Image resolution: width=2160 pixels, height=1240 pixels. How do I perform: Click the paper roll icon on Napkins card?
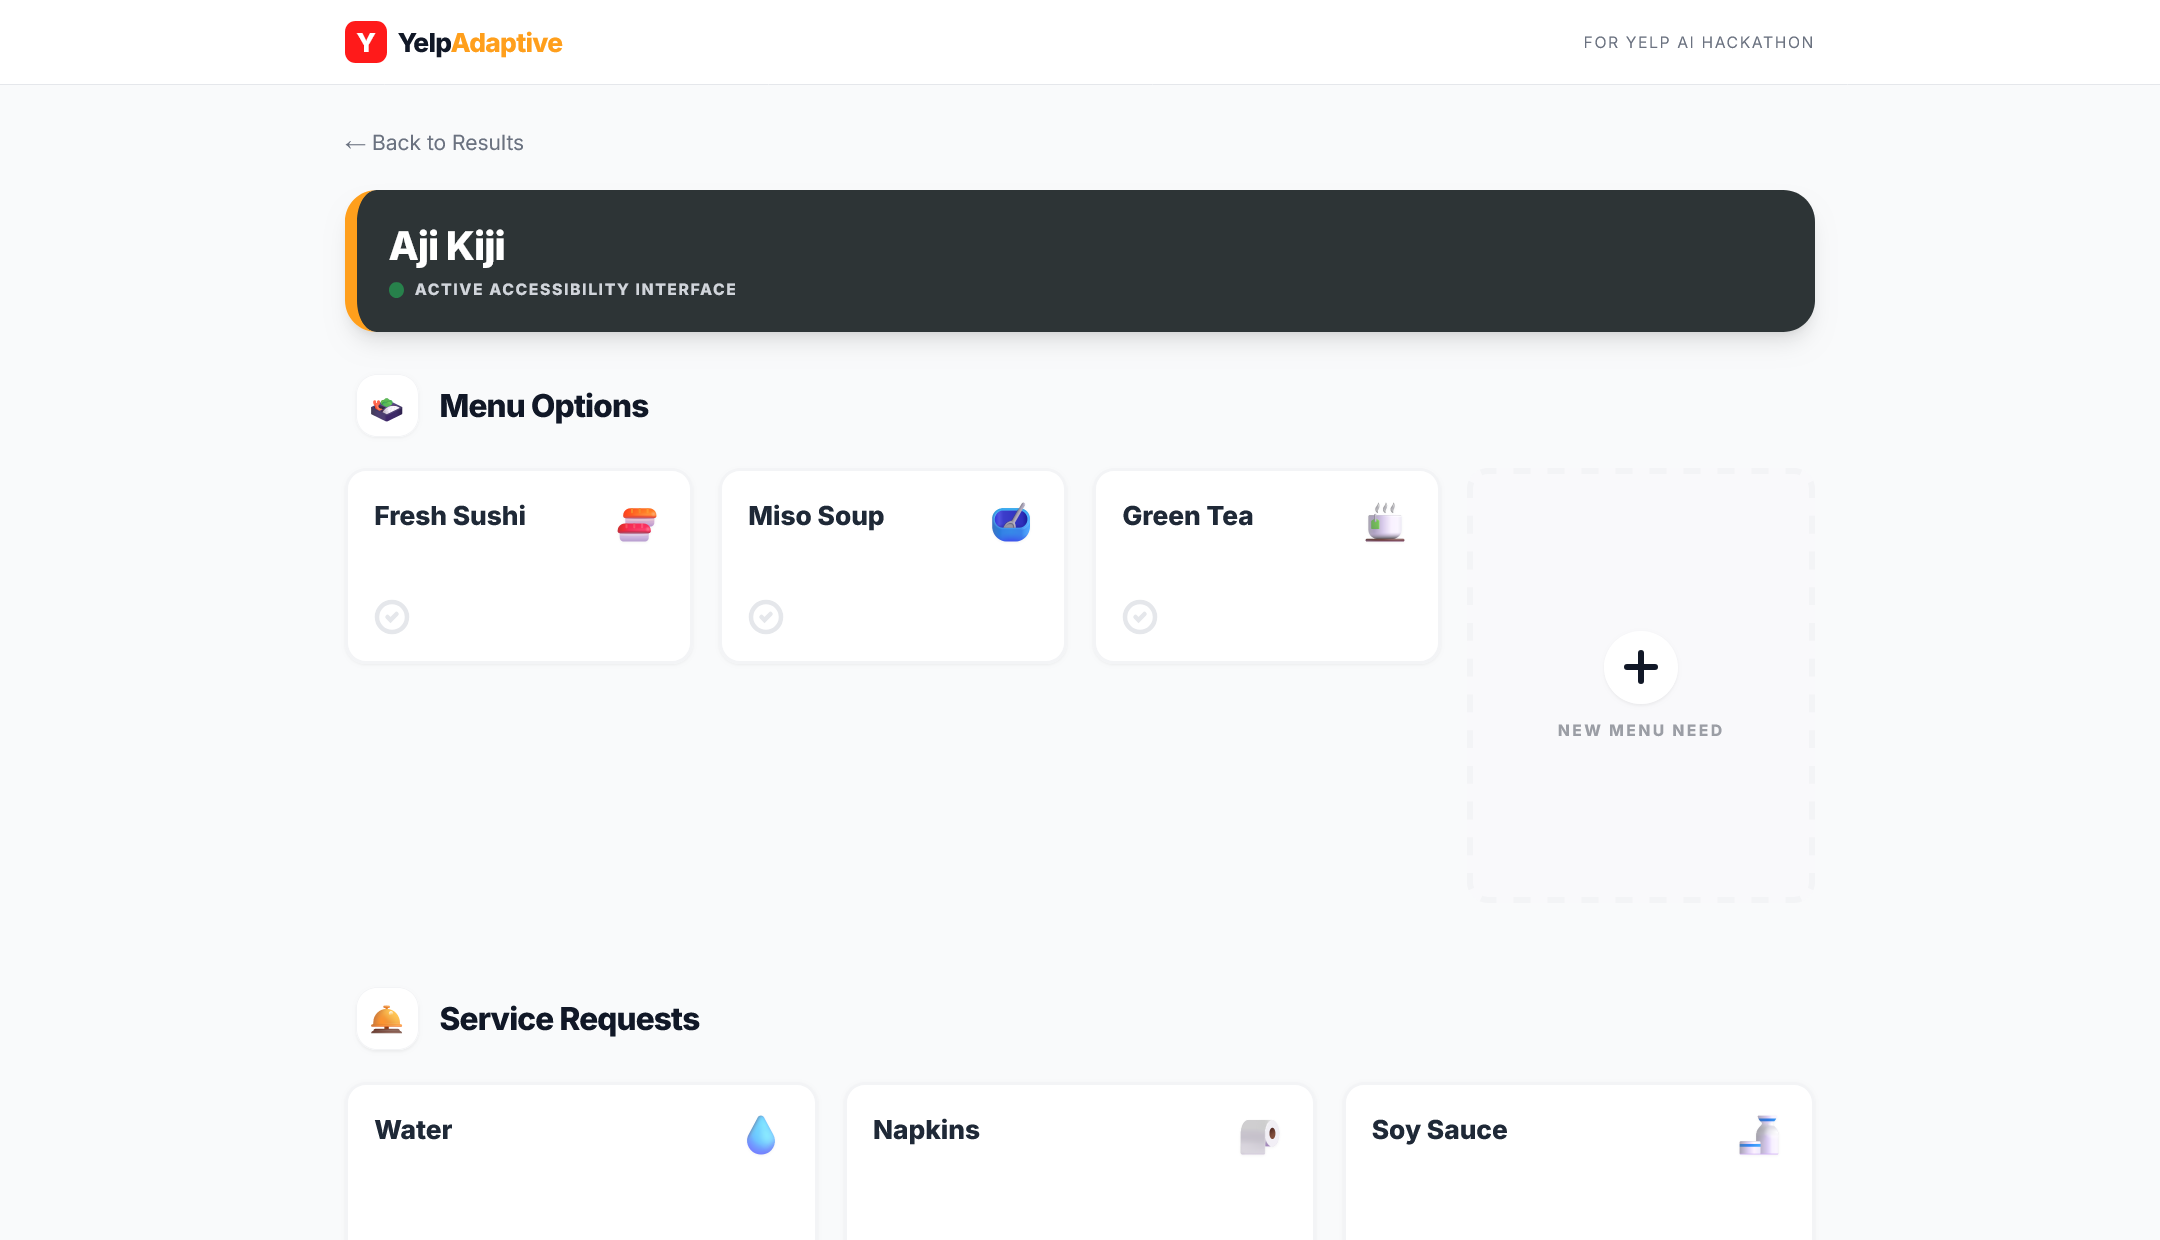(1259, 1136)
